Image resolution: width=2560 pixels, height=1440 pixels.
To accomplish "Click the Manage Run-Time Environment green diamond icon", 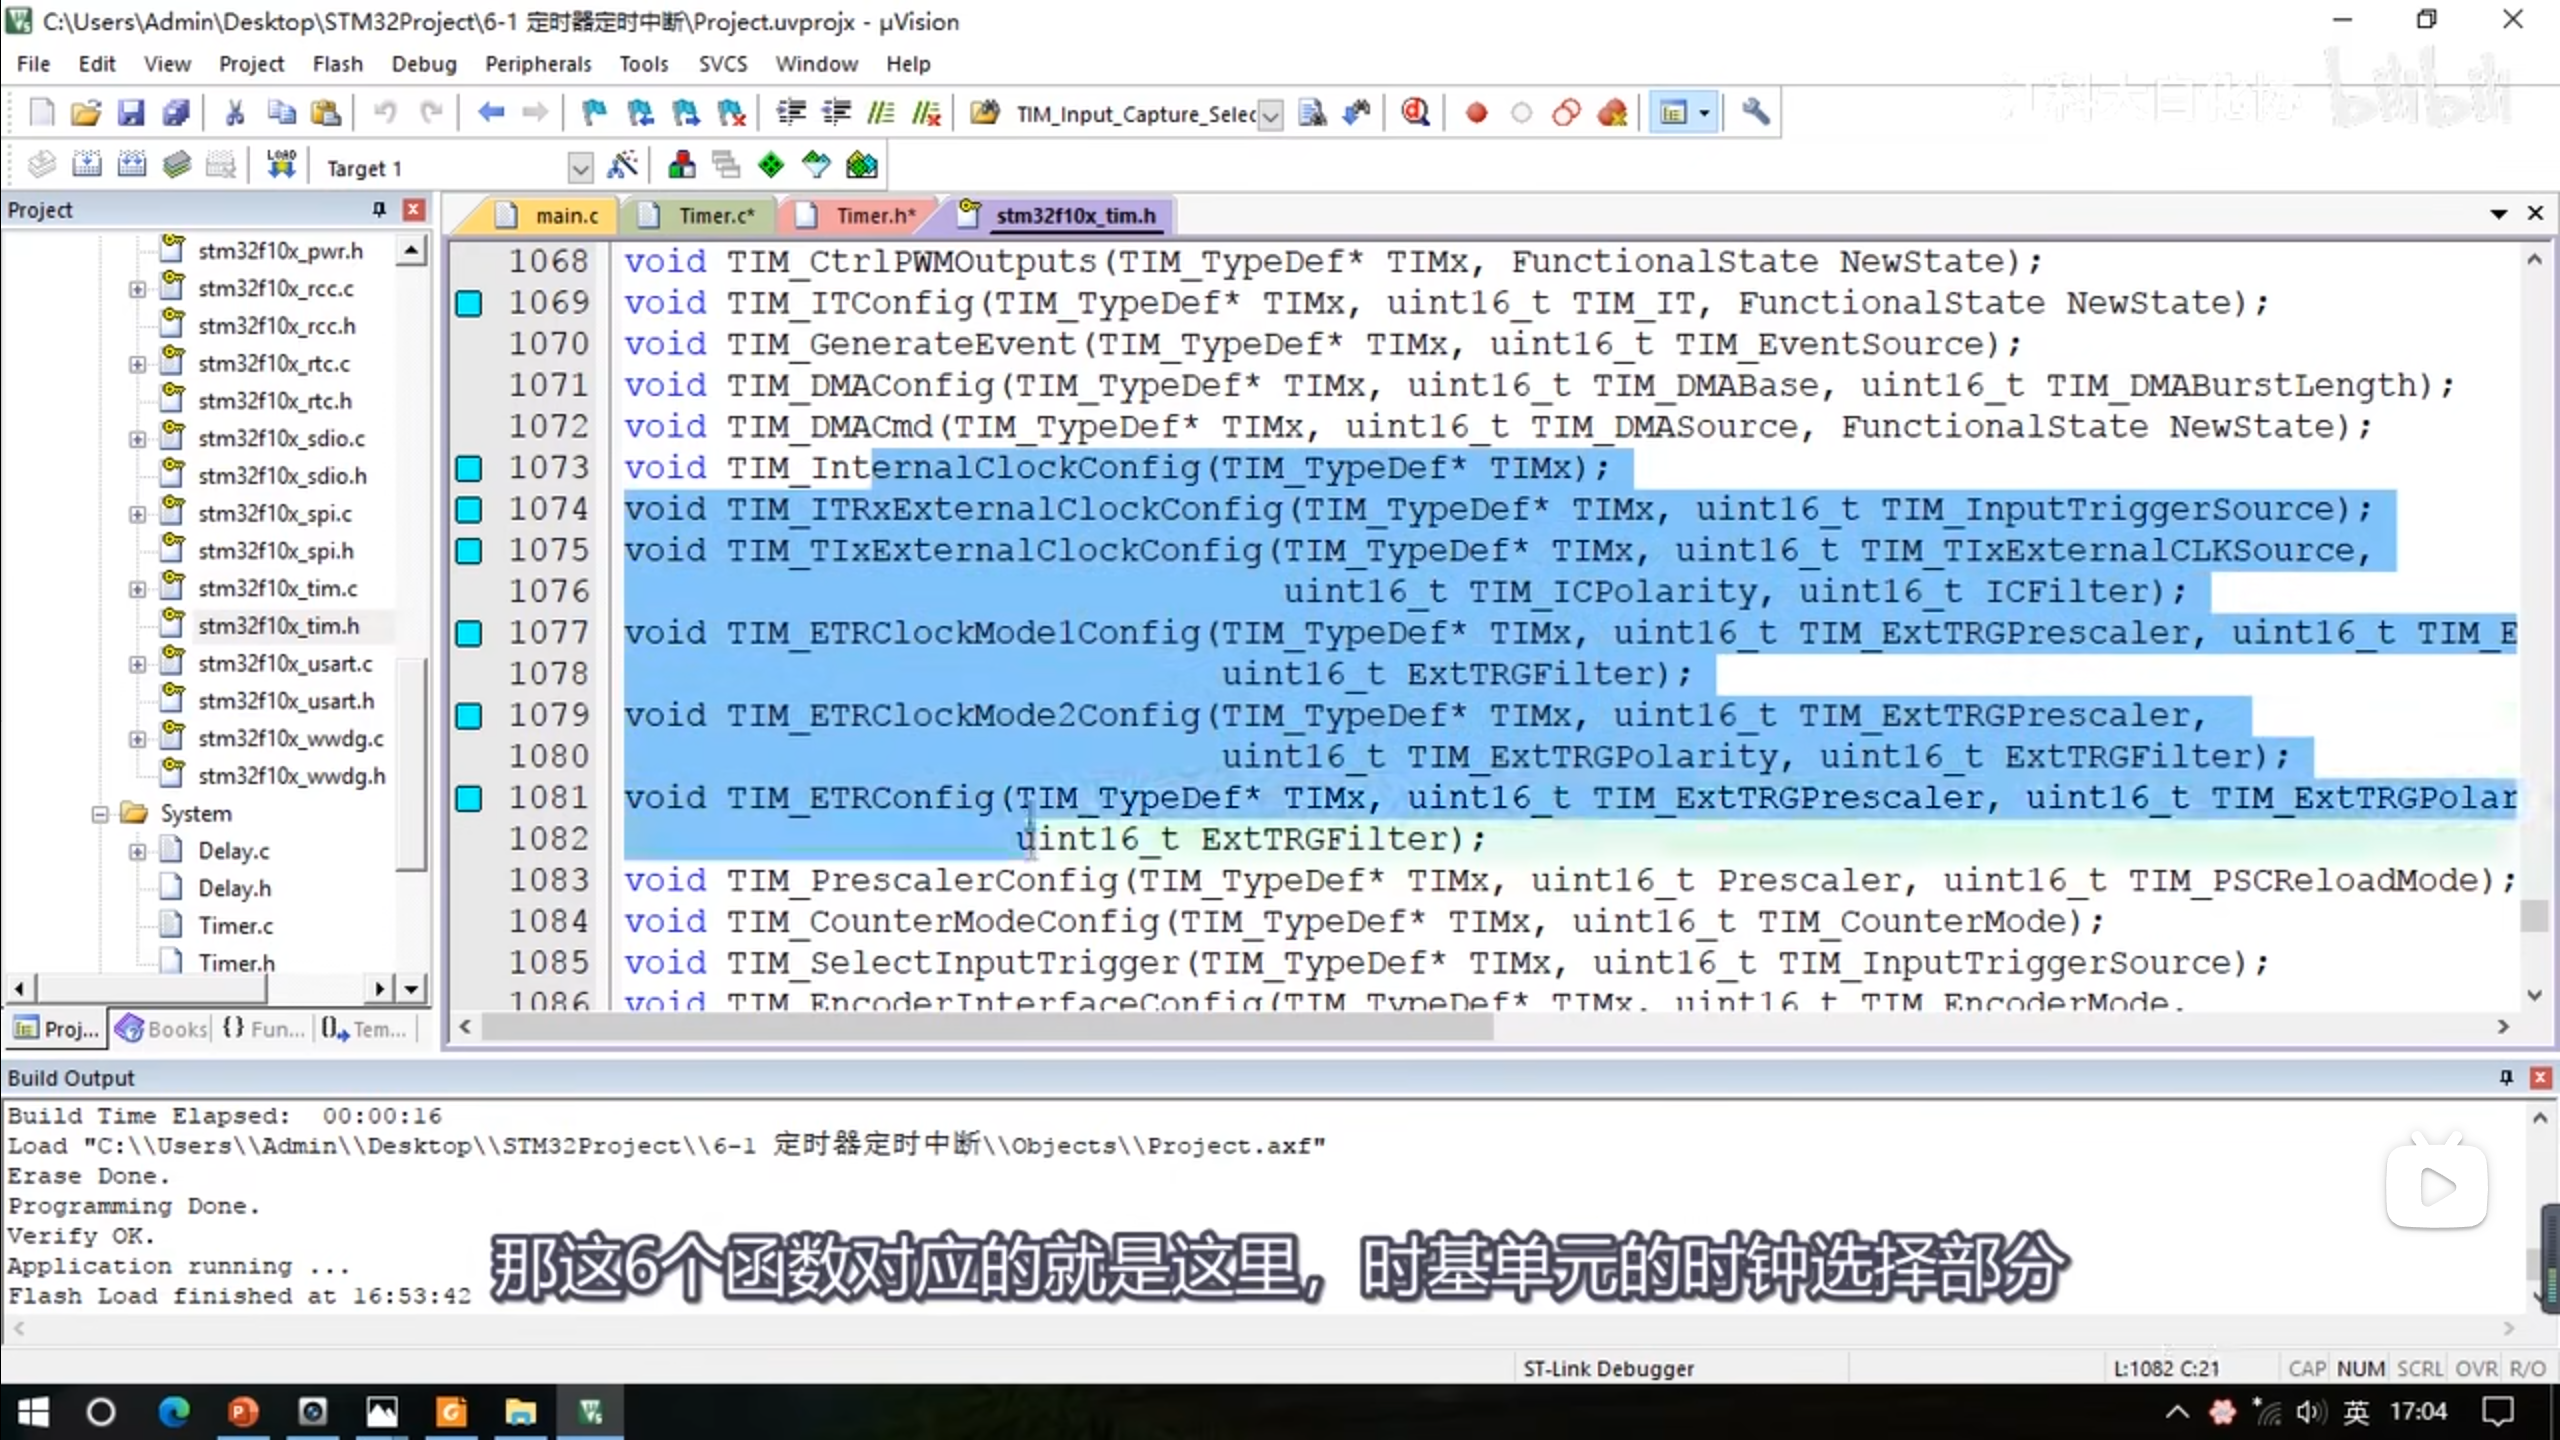I will 771,165.
